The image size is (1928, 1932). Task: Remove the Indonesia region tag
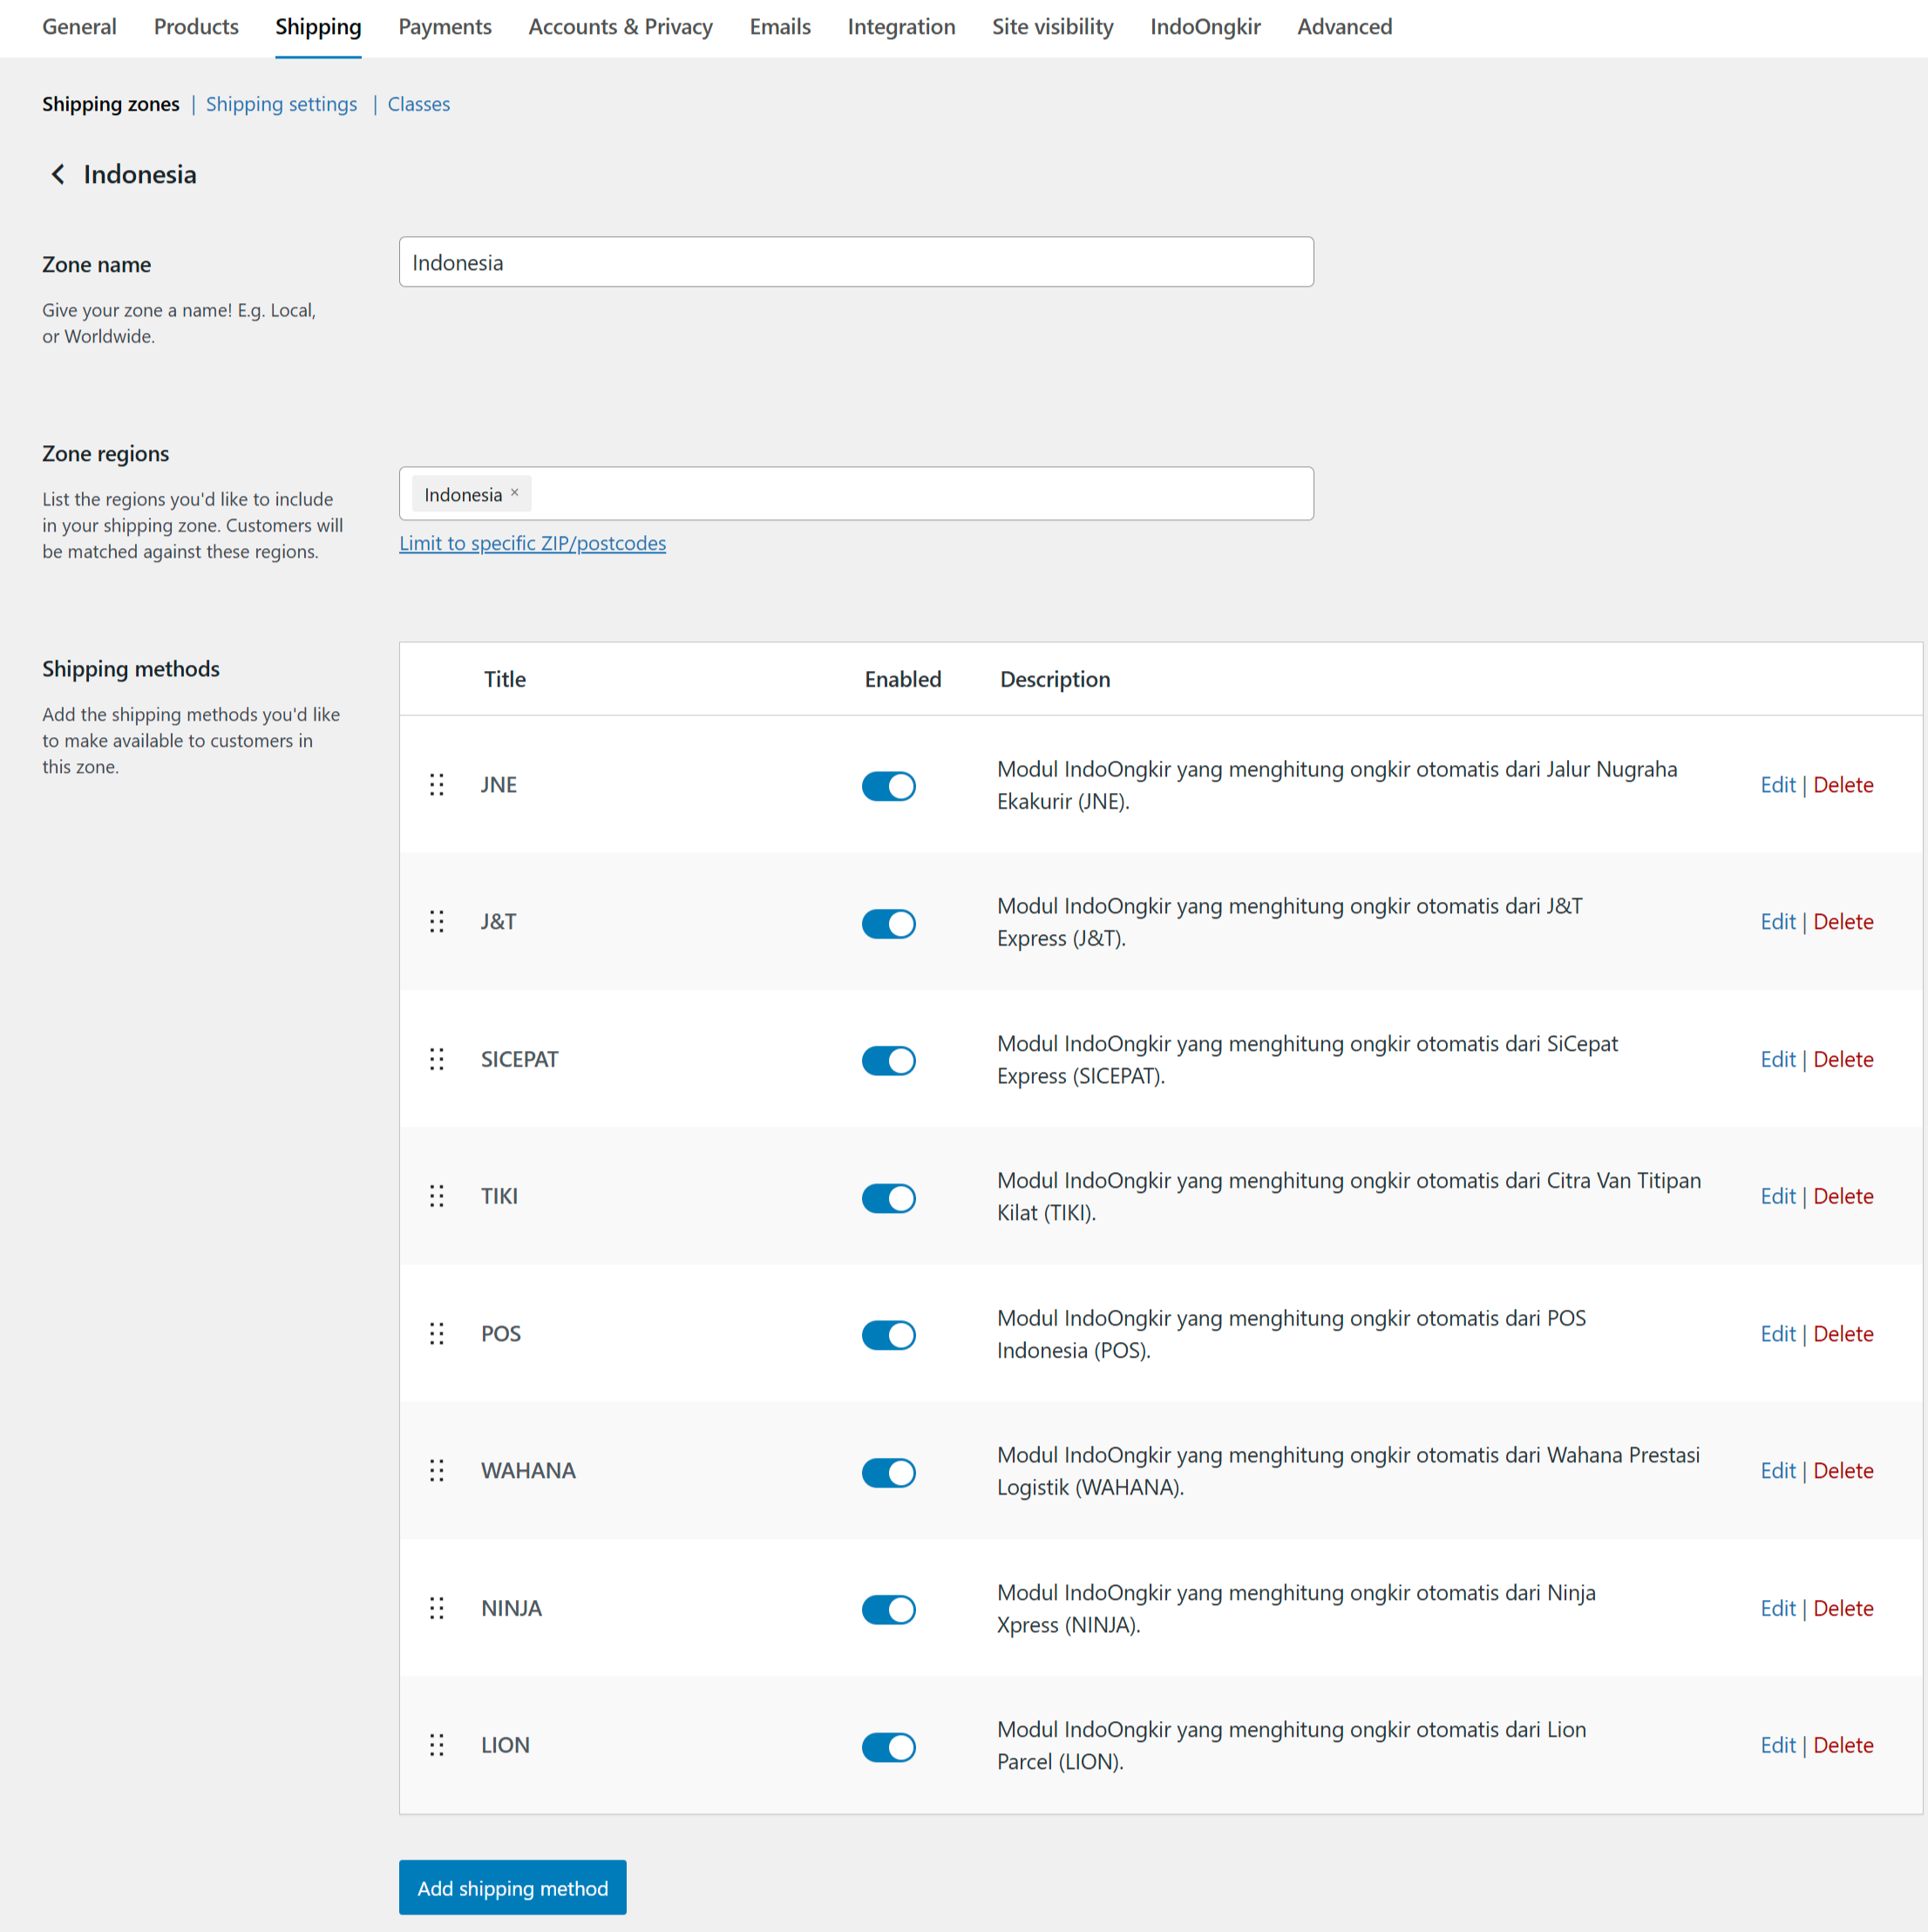tap(515, 493)
